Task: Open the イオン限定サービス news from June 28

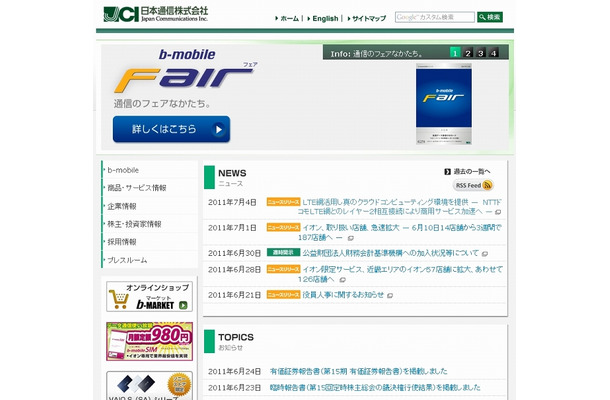Action: click(401, 274)
